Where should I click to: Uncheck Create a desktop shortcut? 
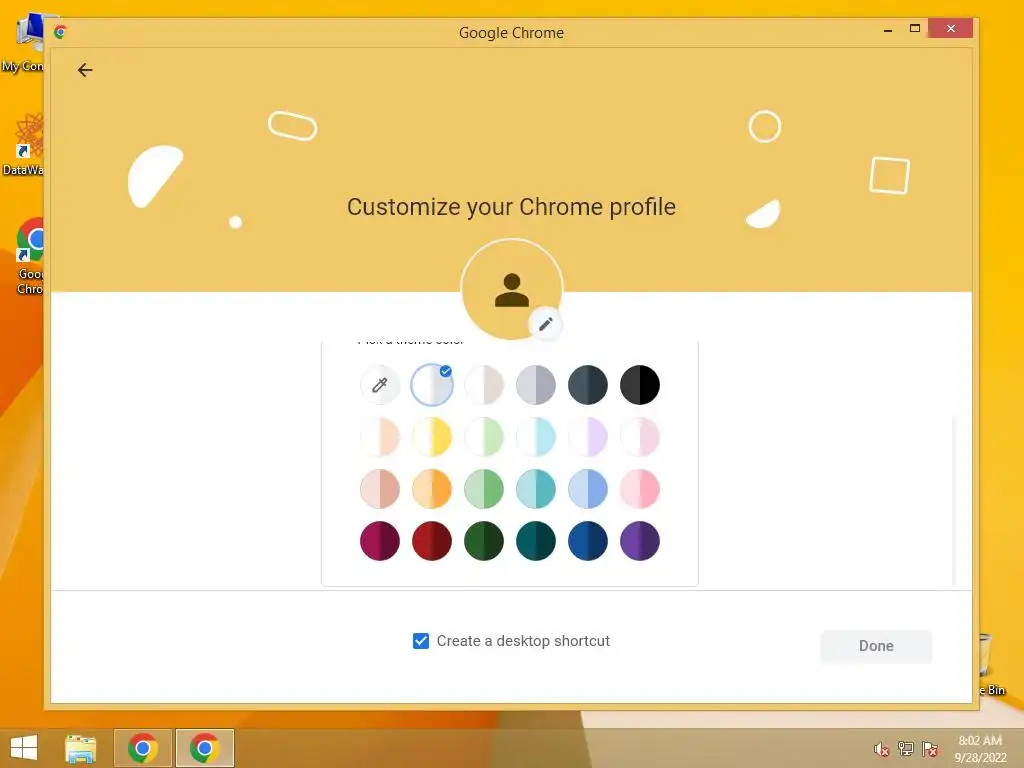pos(421,641)
